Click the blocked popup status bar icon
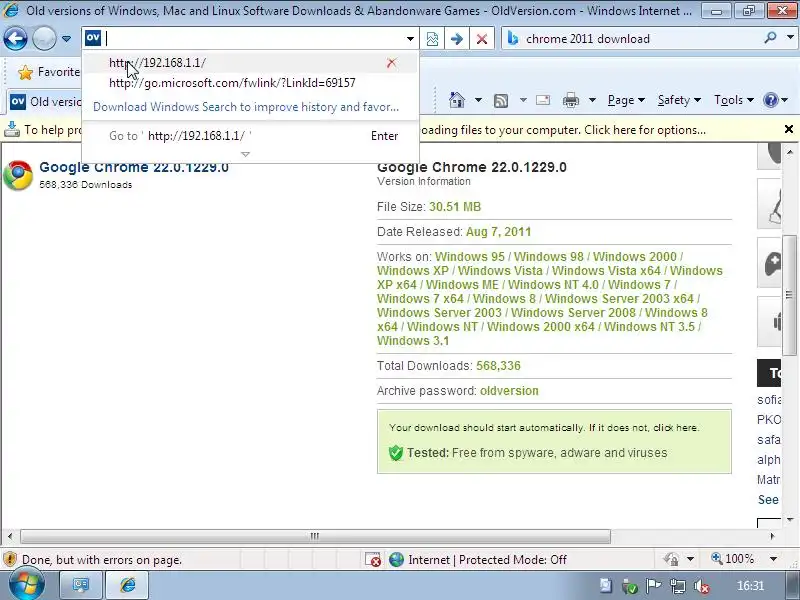This screenshot has height=600, width=800. 373,560
